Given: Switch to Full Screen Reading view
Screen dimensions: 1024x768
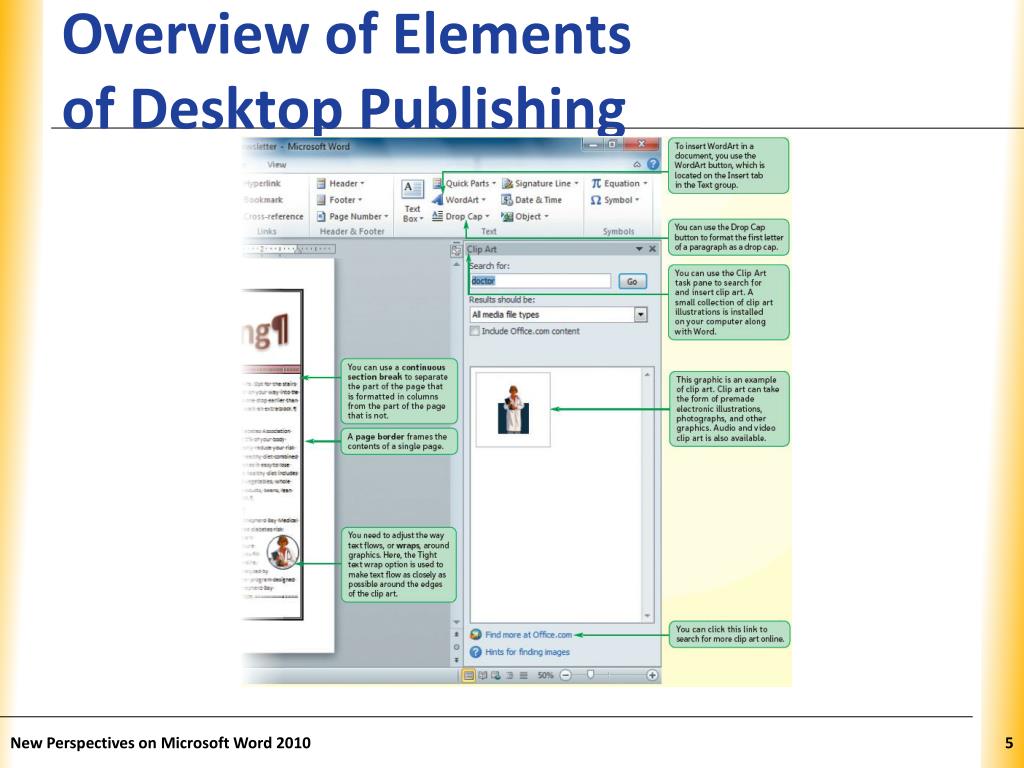Looking at the screenshot, I should (483, 675).
